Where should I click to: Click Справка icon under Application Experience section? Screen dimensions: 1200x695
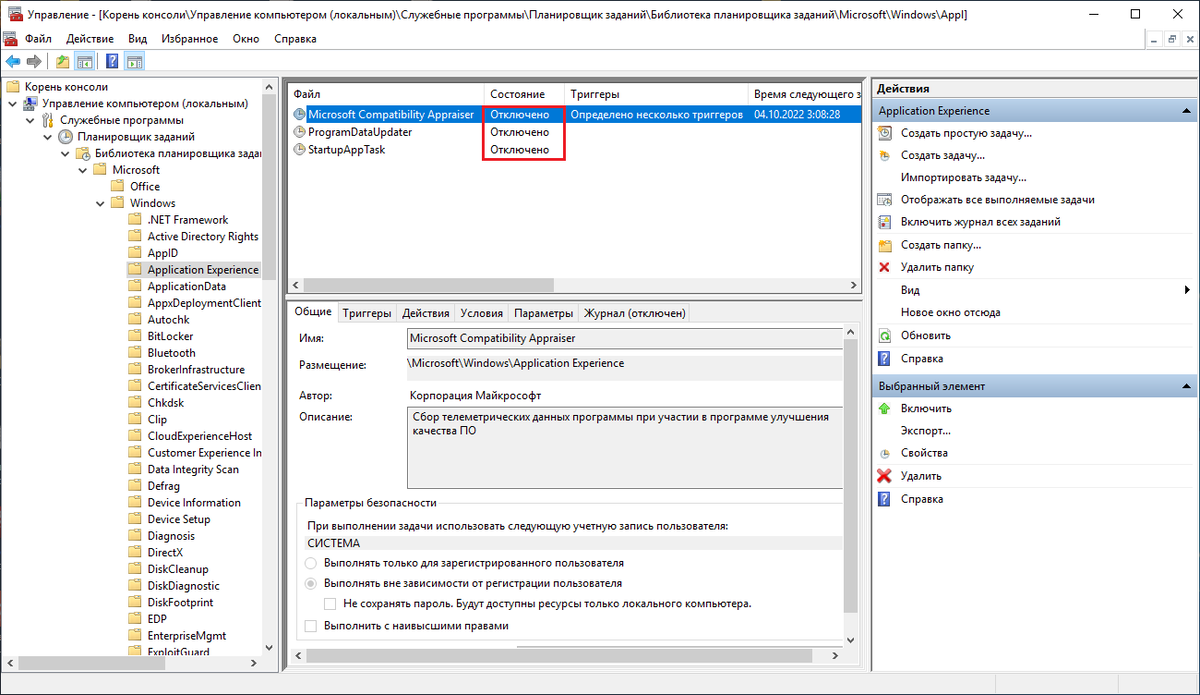click(x=884, y=358)
